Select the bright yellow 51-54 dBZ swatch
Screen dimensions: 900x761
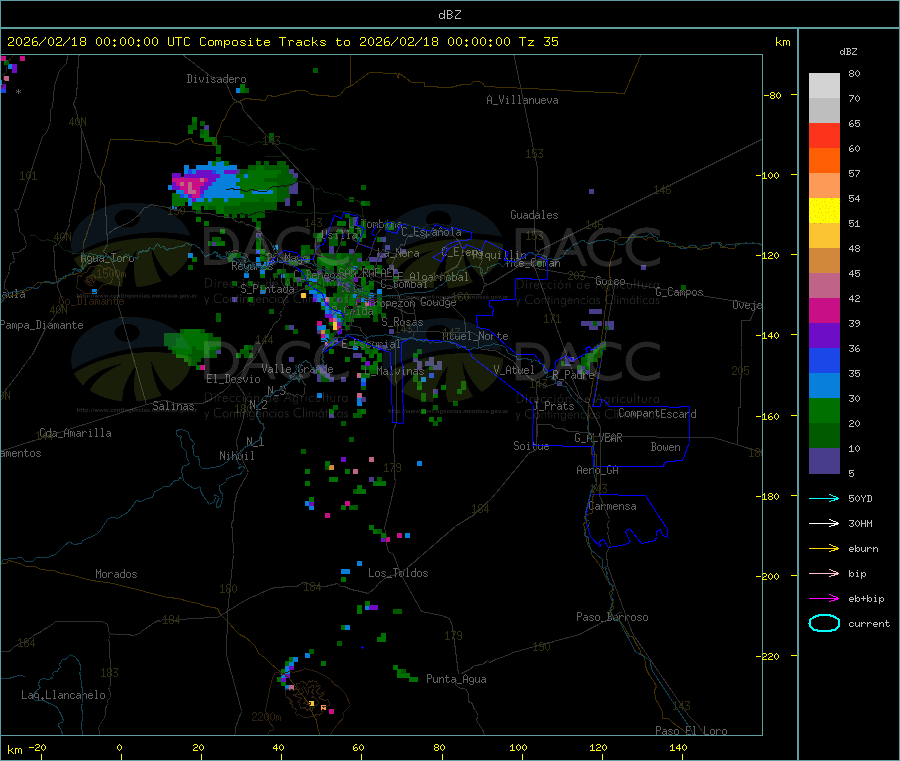coord(824,210)
